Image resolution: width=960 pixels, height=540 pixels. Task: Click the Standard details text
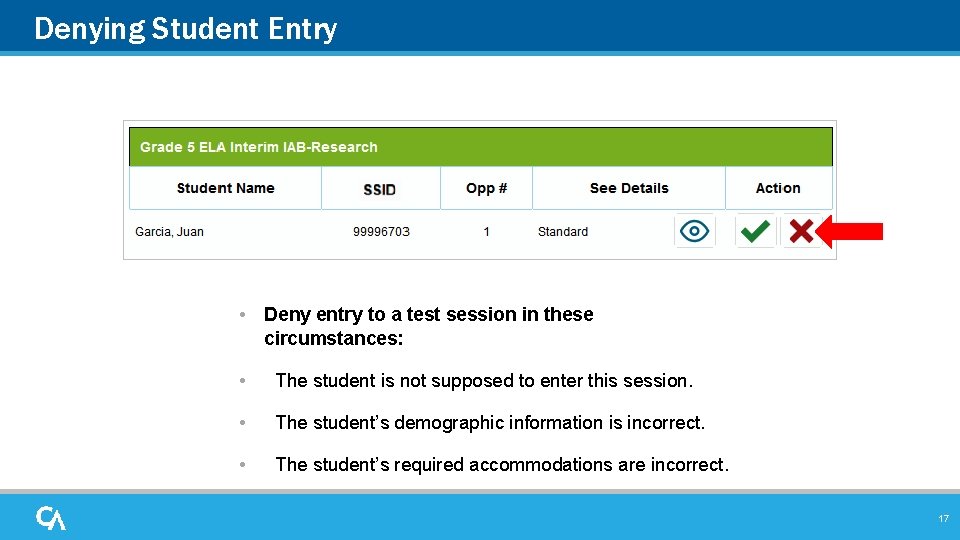(x=563, y=232)
